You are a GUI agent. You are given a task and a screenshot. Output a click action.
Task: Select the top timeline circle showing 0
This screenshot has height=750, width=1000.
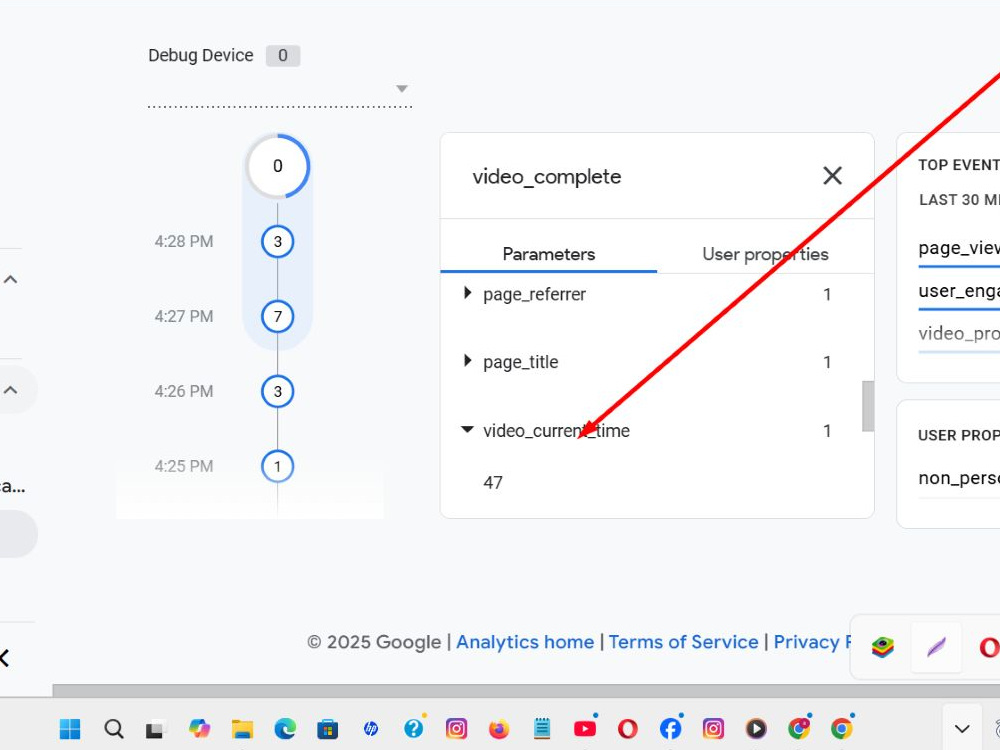click(x=277, y=166)
